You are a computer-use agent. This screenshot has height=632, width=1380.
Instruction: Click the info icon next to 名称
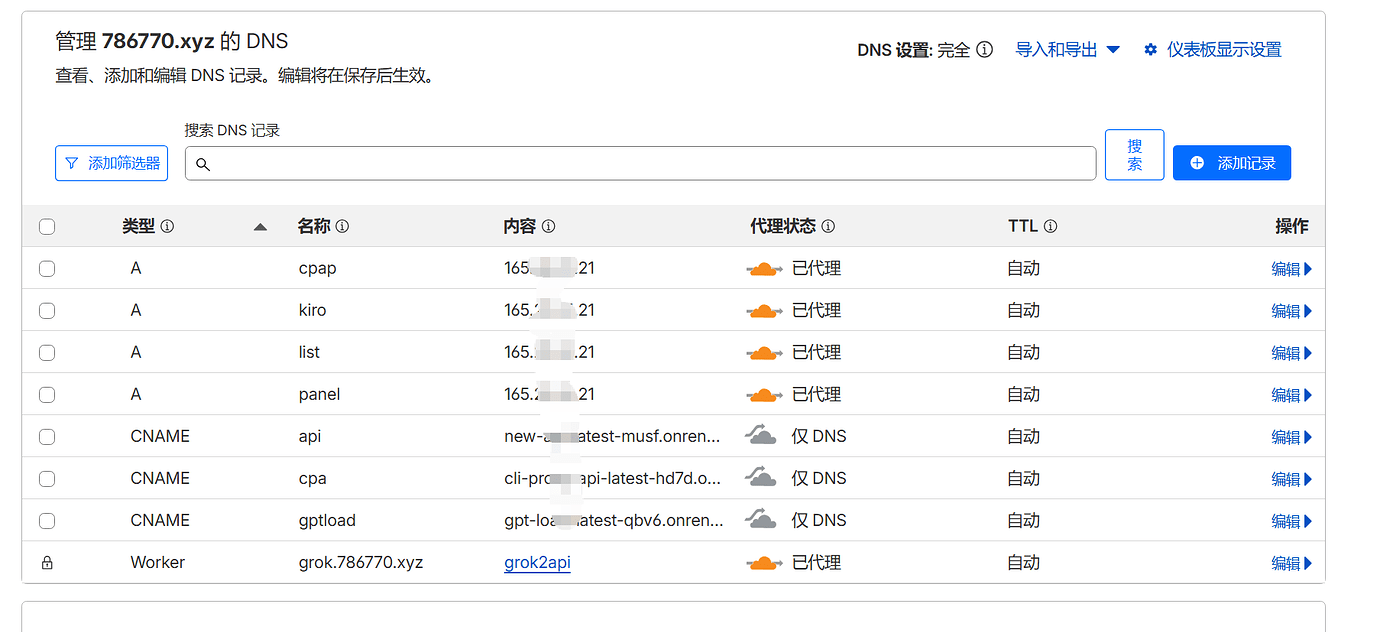click(x=342, y=227)
